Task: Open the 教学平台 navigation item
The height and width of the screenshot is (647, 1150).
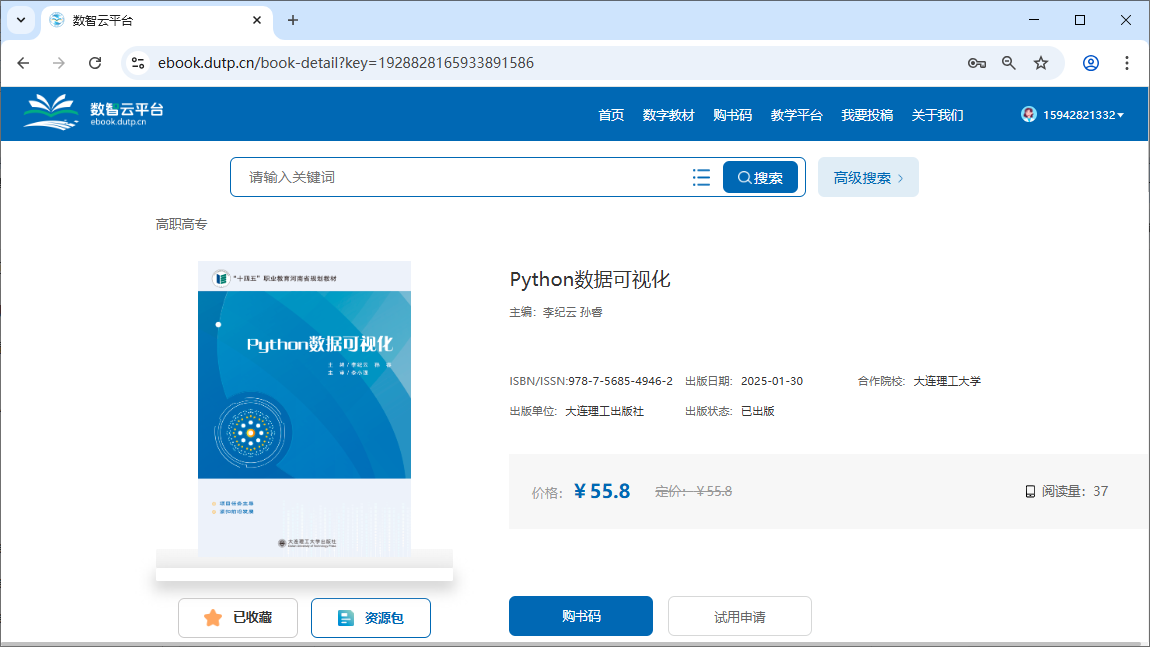Action: pos(796,115)
